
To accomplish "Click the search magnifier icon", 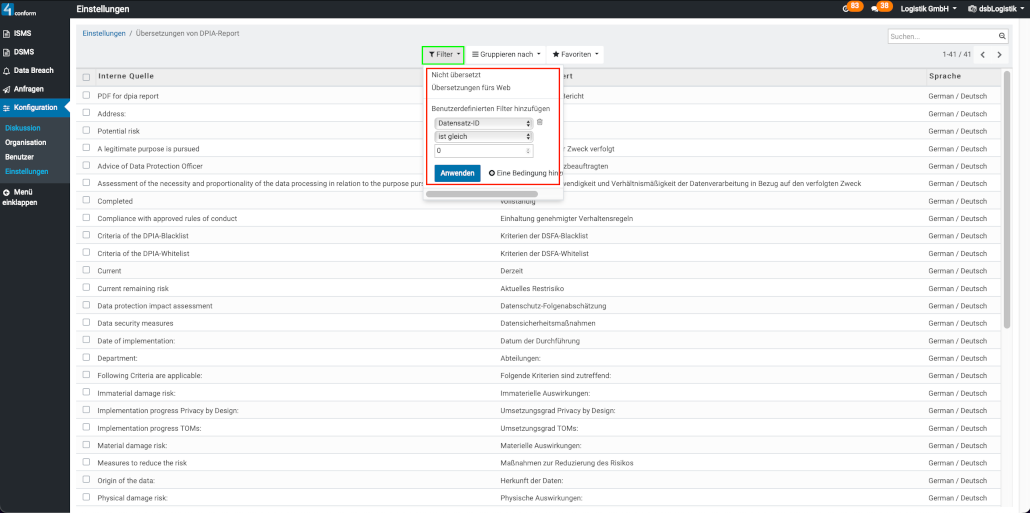I will pyautogui.click(x=1000, y=36).
